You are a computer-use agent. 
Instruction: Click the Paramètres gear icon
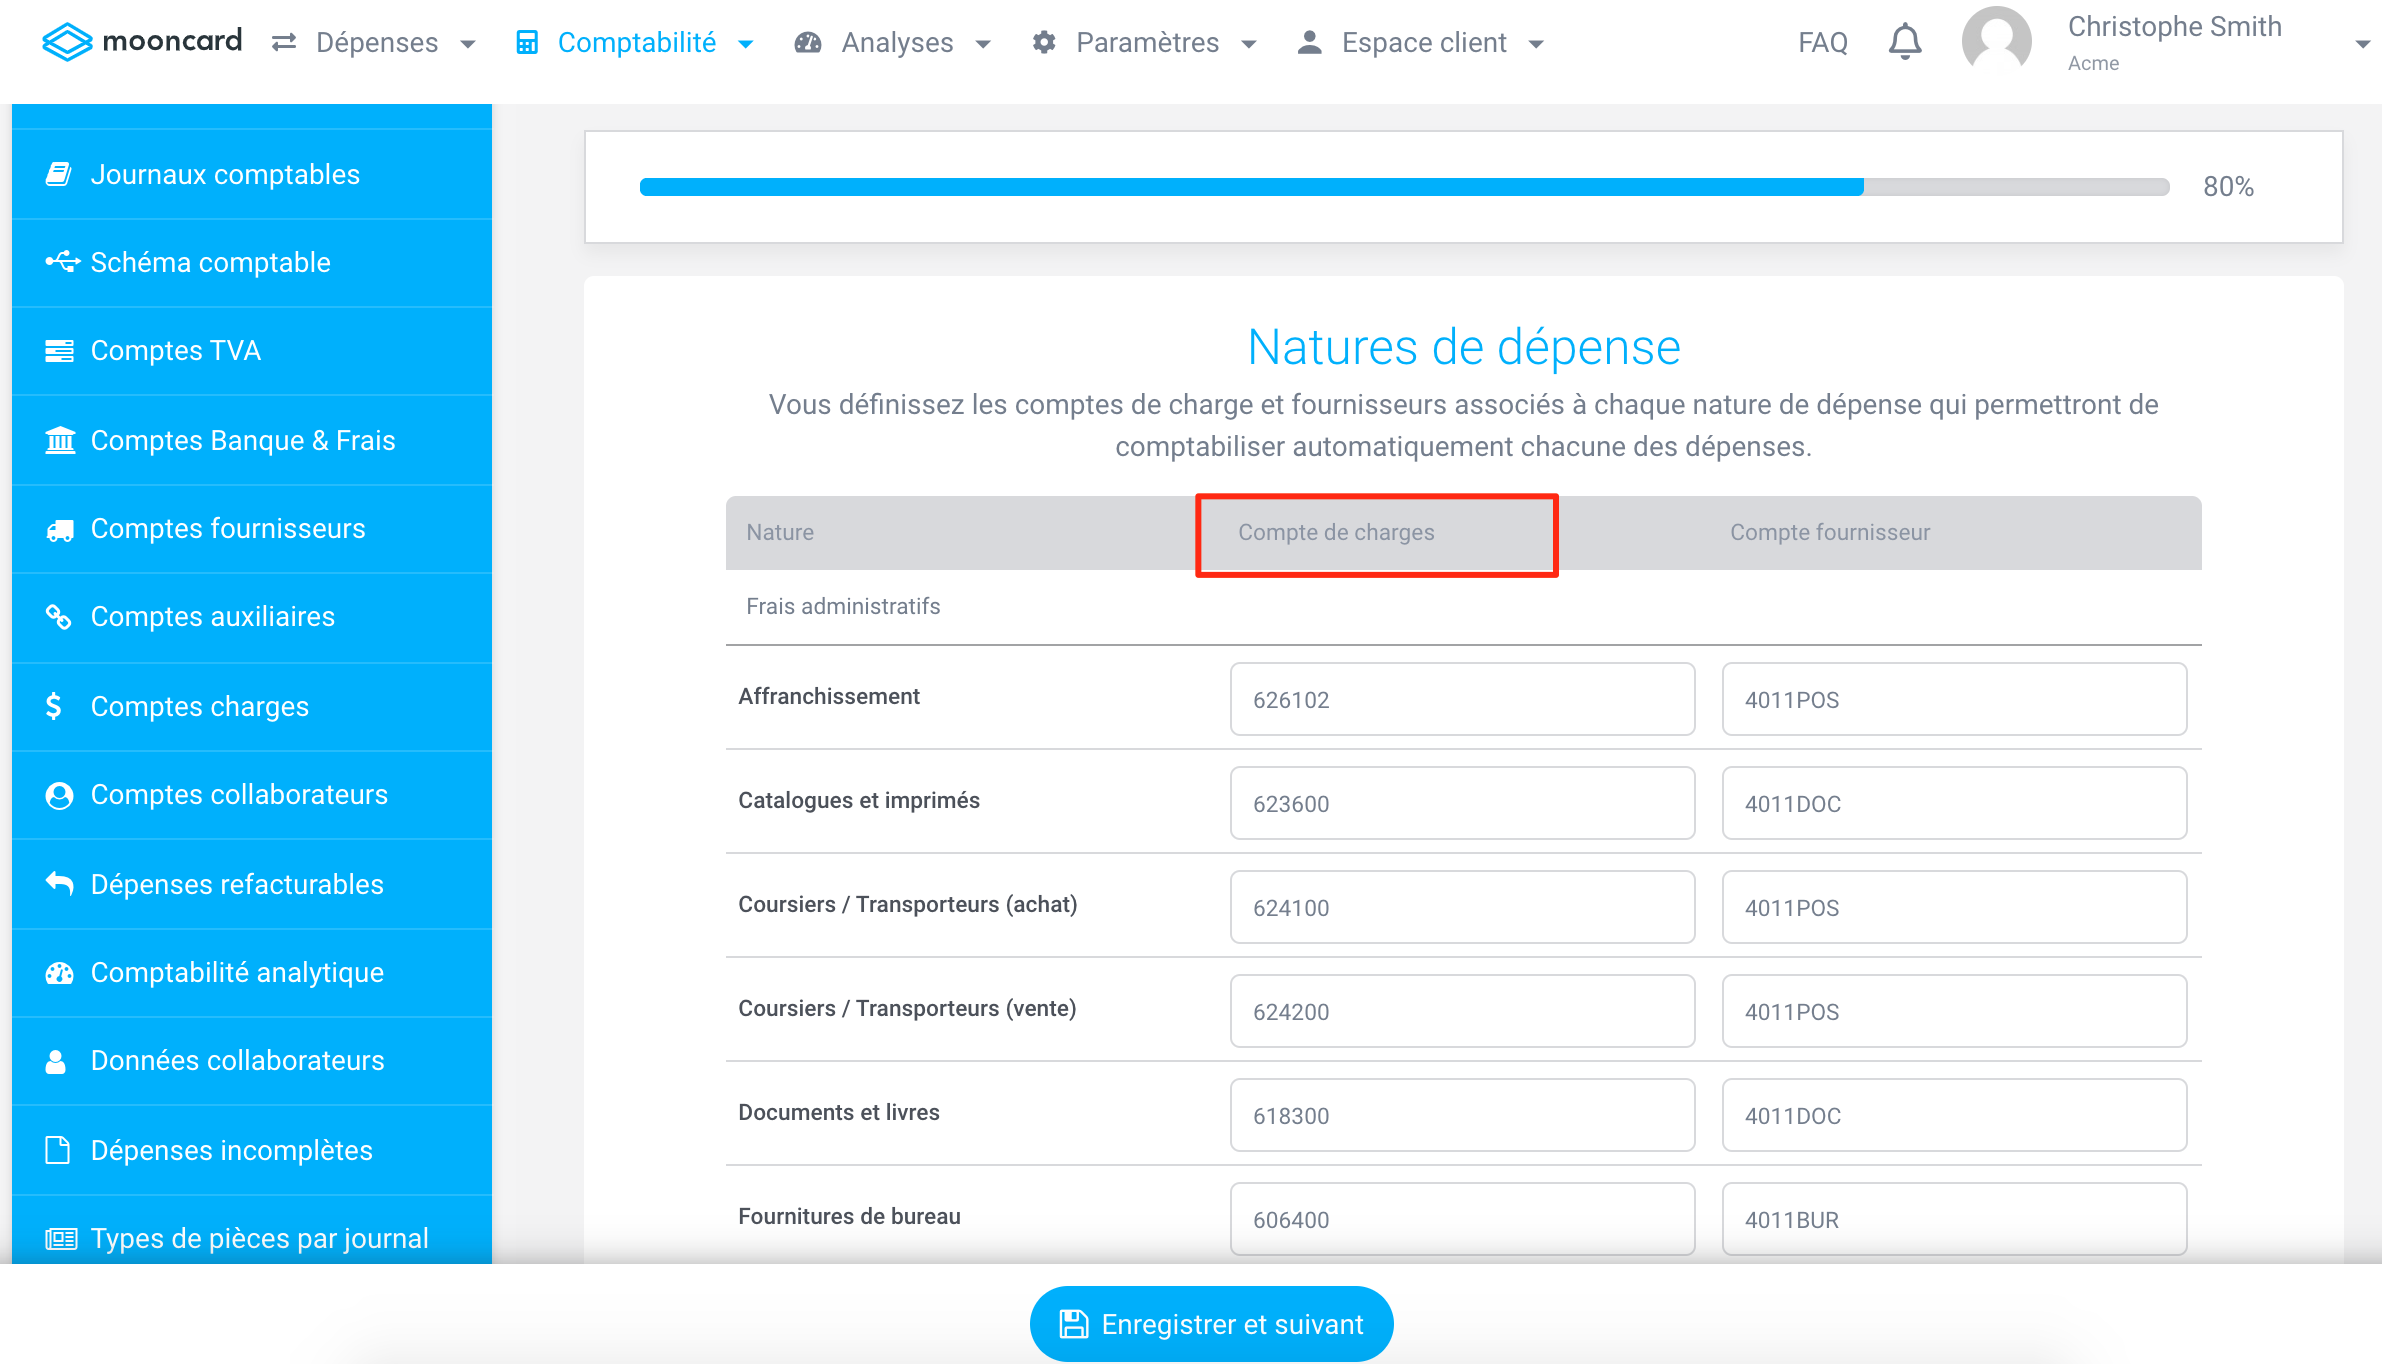point(1043,41)
